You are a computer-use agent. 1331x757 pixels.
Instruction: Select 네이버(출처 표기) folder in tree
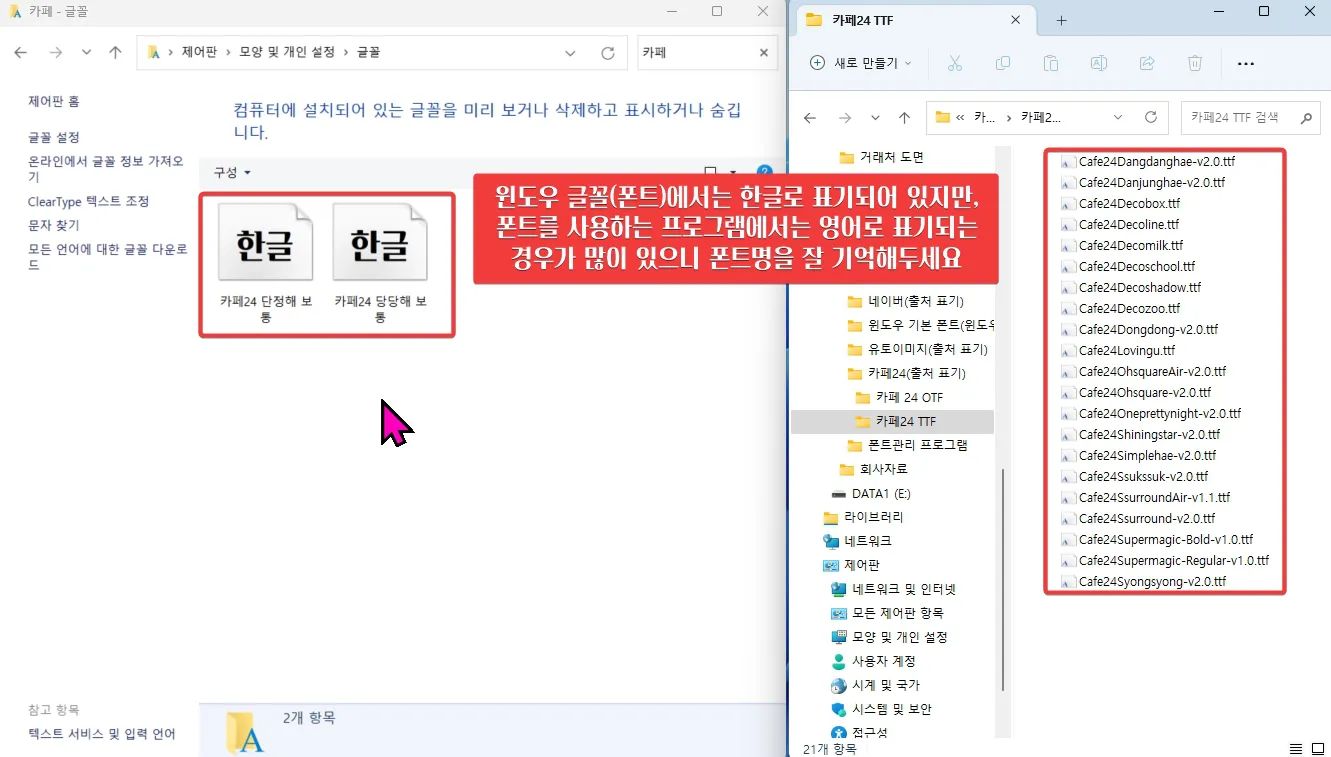click(x=905, y=301)
